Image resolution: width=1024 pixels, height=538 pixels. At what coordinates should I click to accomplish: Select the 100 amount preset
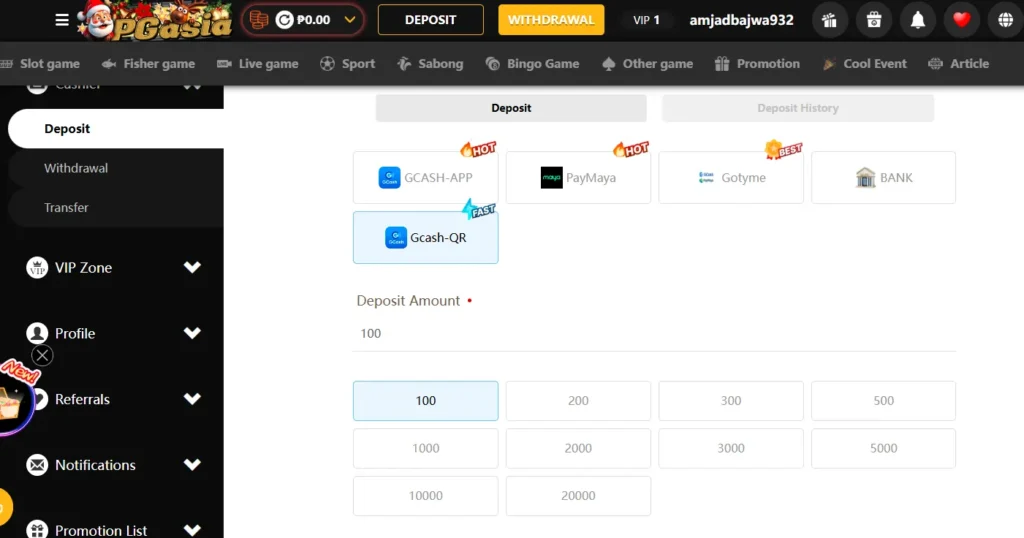coord(426,401)
